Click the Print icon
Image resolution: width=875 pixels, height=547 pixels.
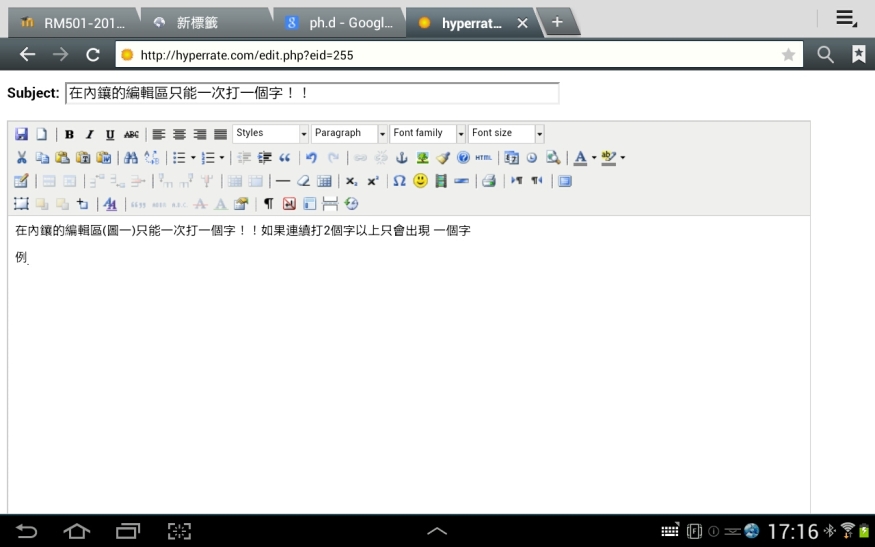pos(489,182)
